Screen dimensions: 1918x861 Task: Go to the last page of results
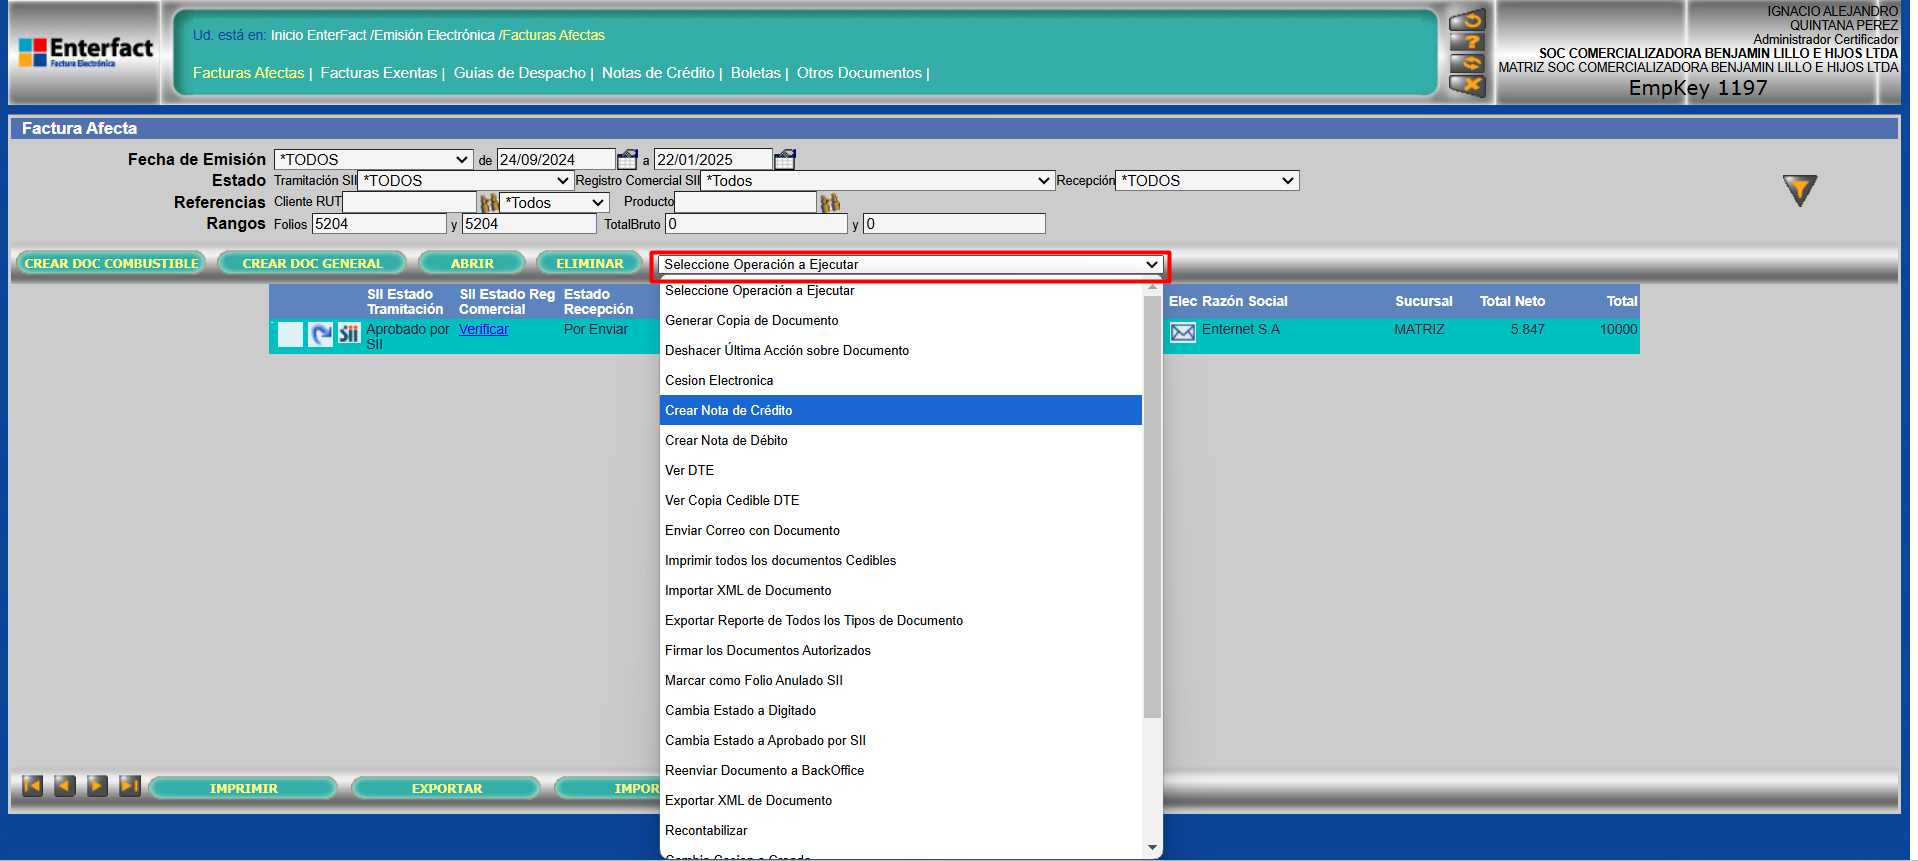(129, 786)
